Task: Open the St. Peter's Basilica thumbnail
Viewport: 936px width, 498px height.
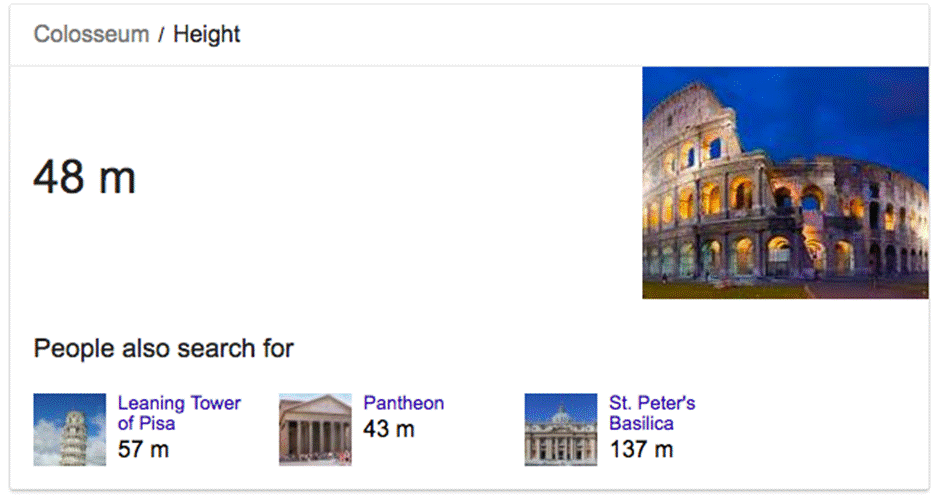Action: click(x=560, y=429)
